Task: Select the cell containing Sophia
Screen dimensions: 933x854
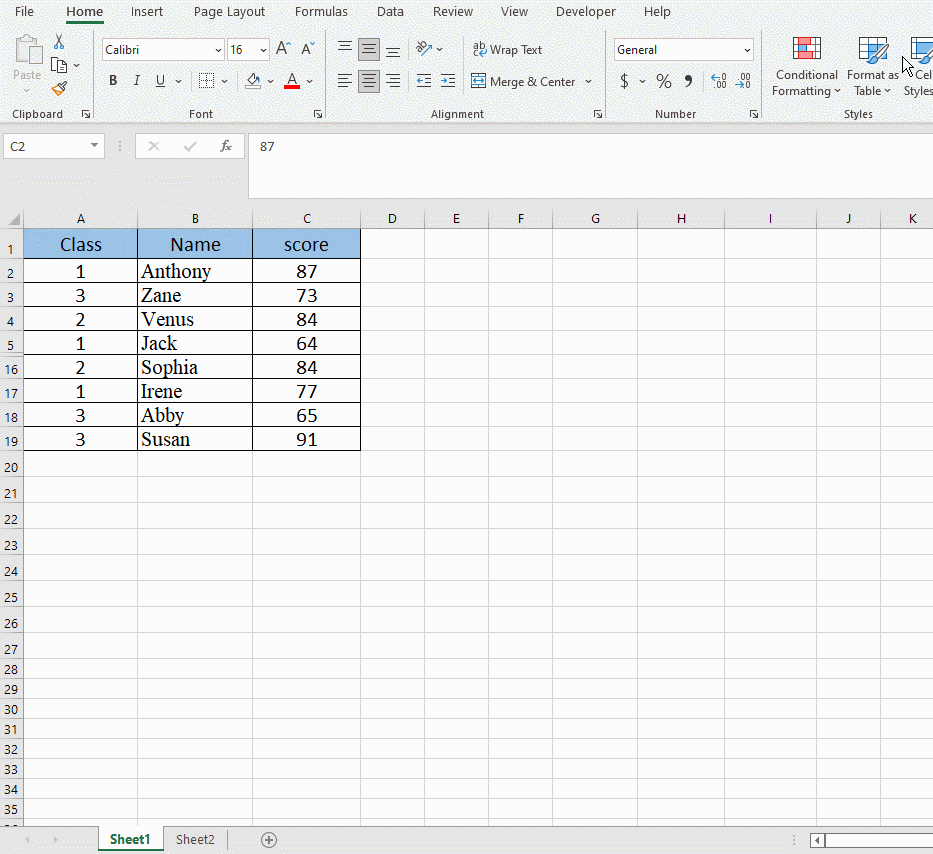Action: [x=195, y=367]
